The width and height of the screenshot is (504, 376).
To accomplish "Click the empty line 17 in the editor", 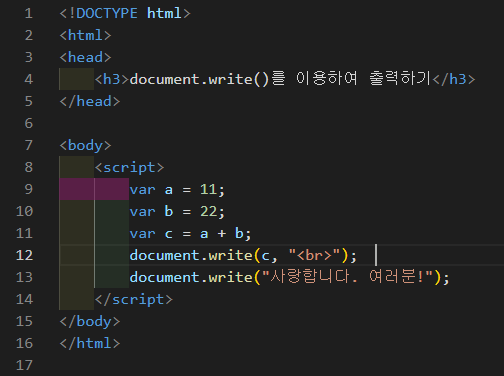I will pos(281,365).
